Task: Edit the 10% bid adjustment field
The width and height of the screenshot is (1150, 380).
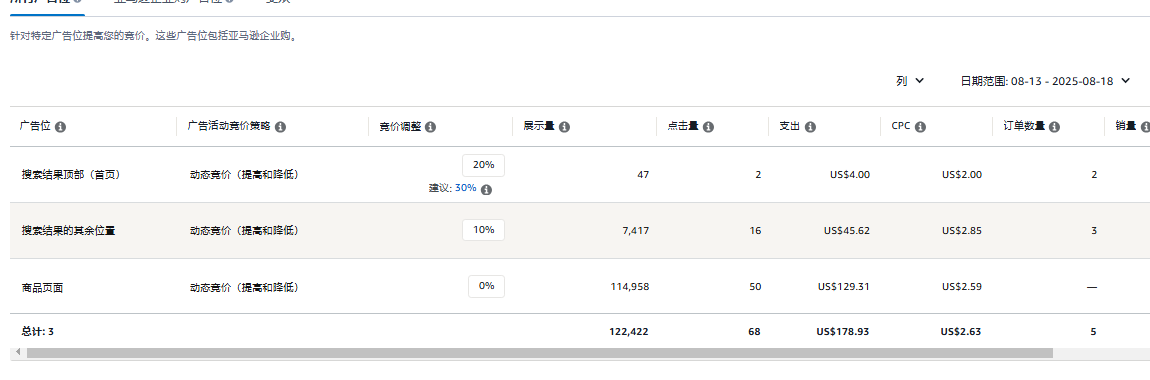Action: tap(483, 230)
